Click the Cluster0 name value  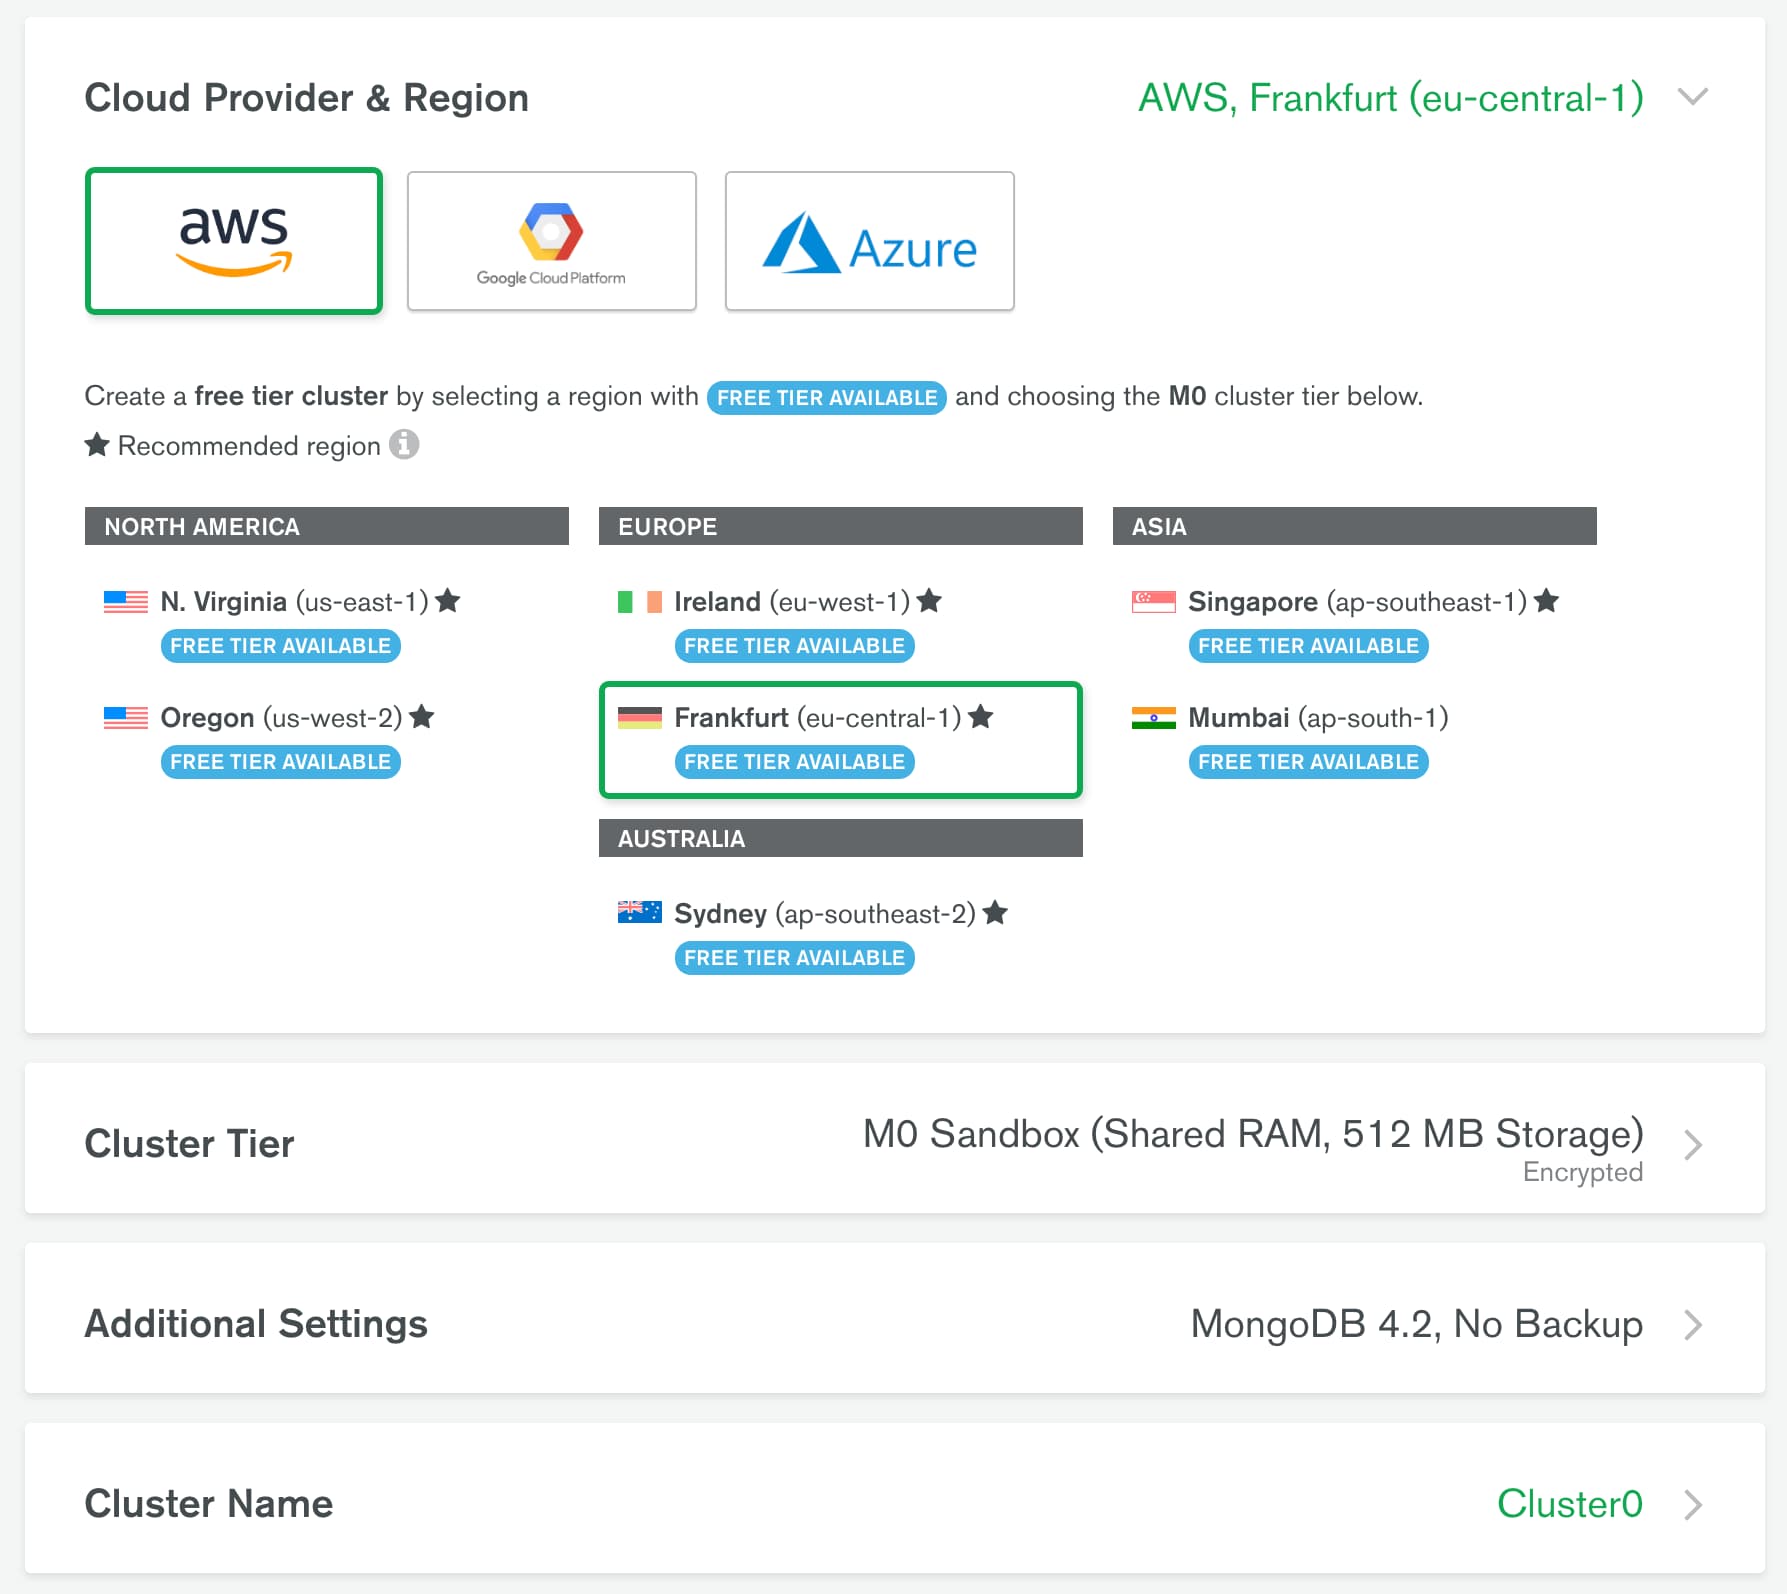point(1570,1504)
